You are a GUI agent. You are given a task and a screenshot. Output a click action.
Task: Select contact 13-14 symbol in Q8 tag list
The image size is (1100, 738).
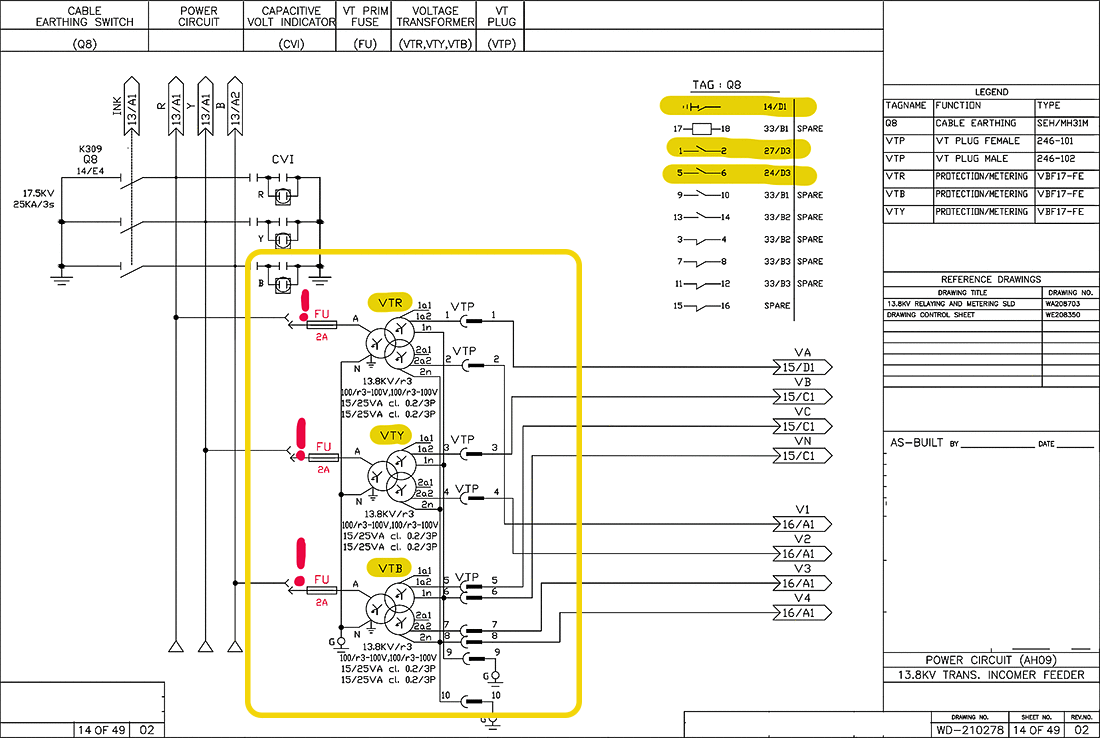pos(702,217)
